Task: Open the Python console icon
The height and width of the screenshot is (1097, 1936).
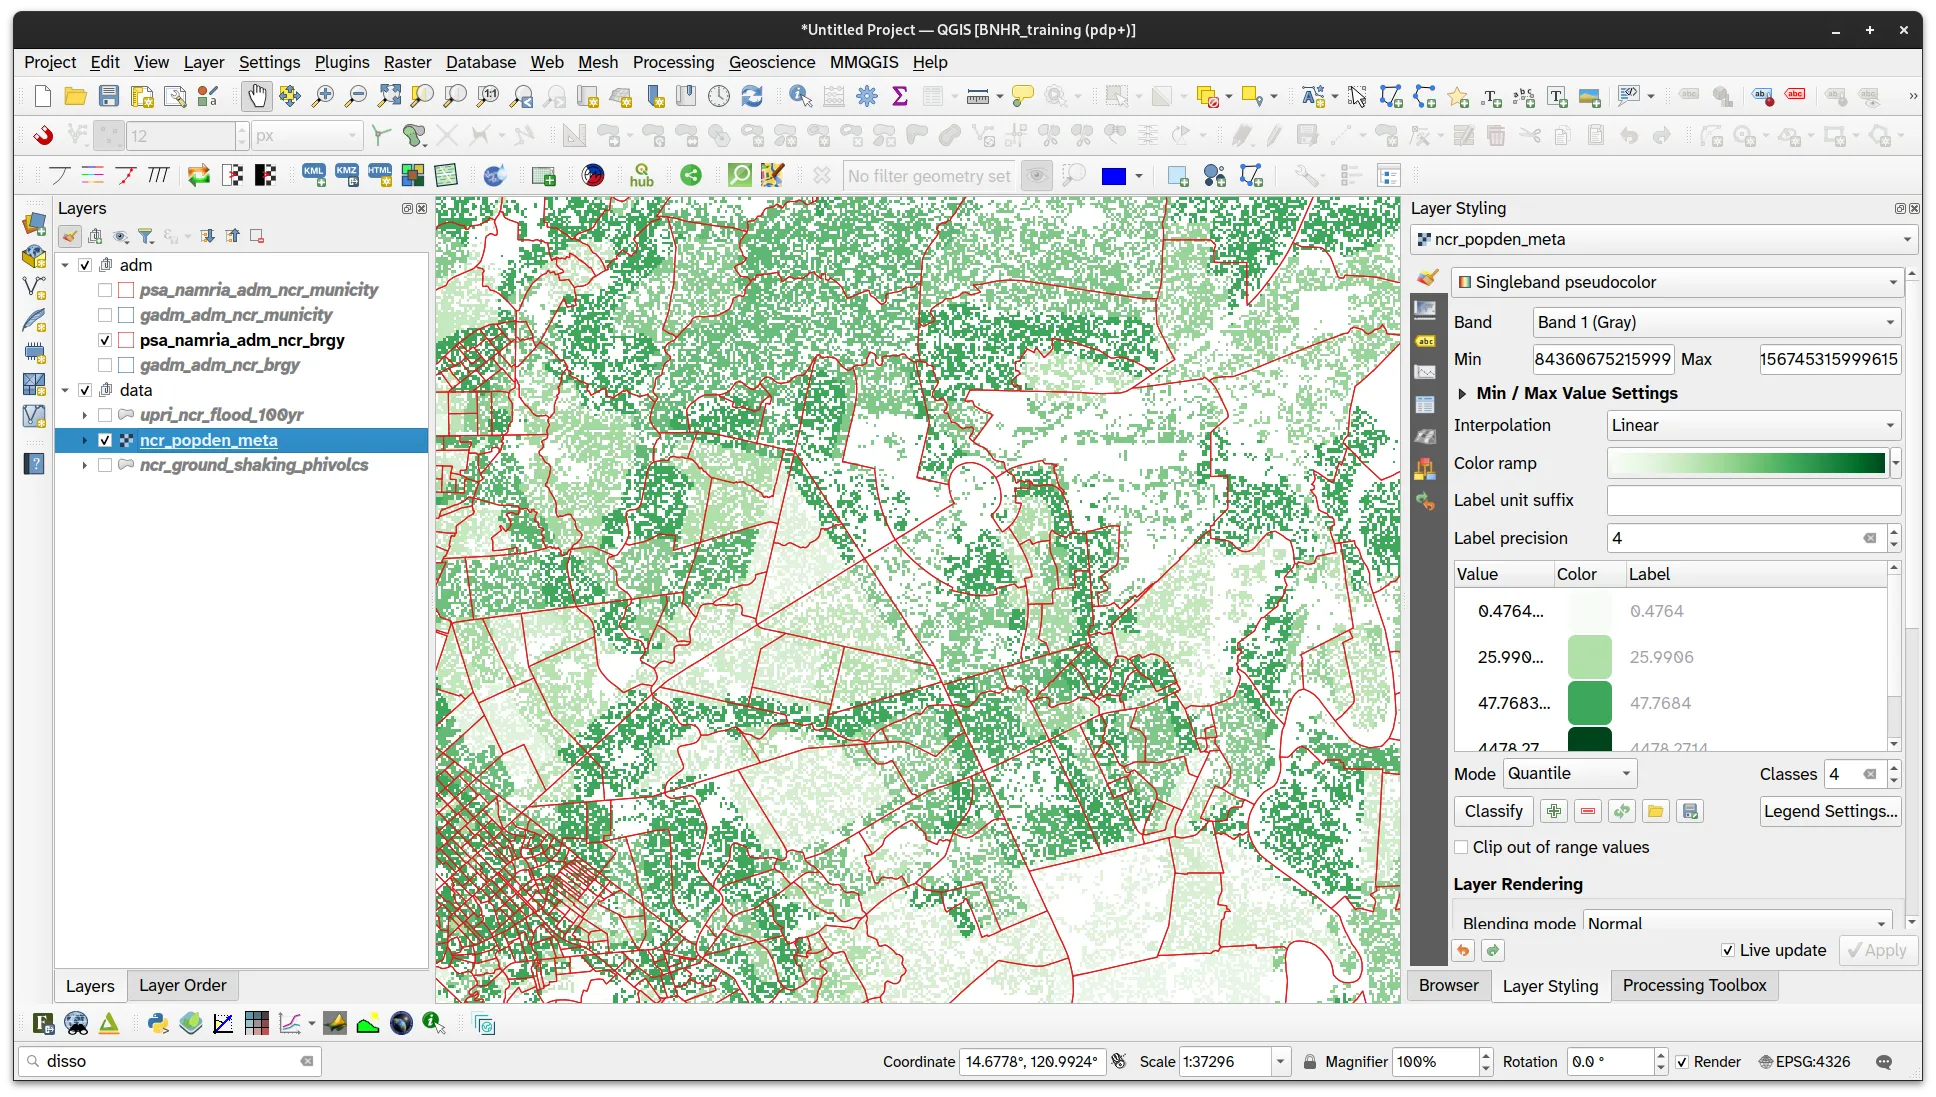Action: (x=158, y=1023)
